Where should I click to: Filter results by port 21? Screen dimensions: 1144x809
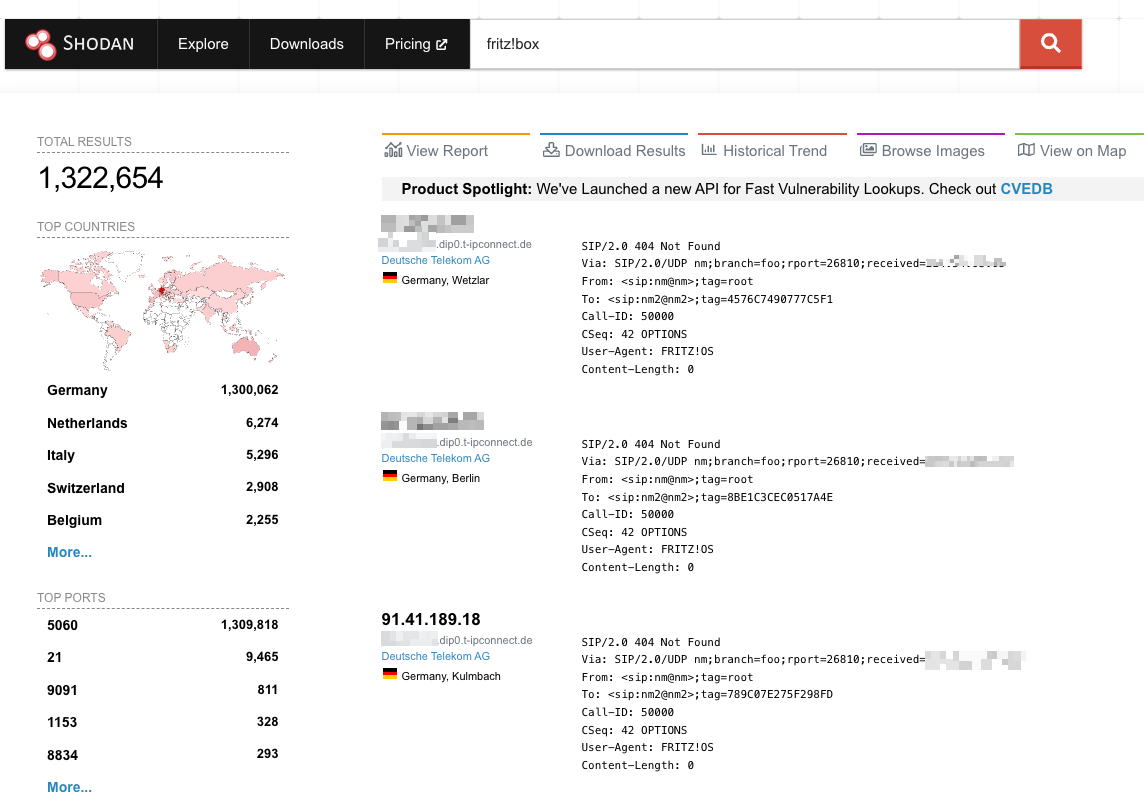pyautogui.click(x=54, y=657)
